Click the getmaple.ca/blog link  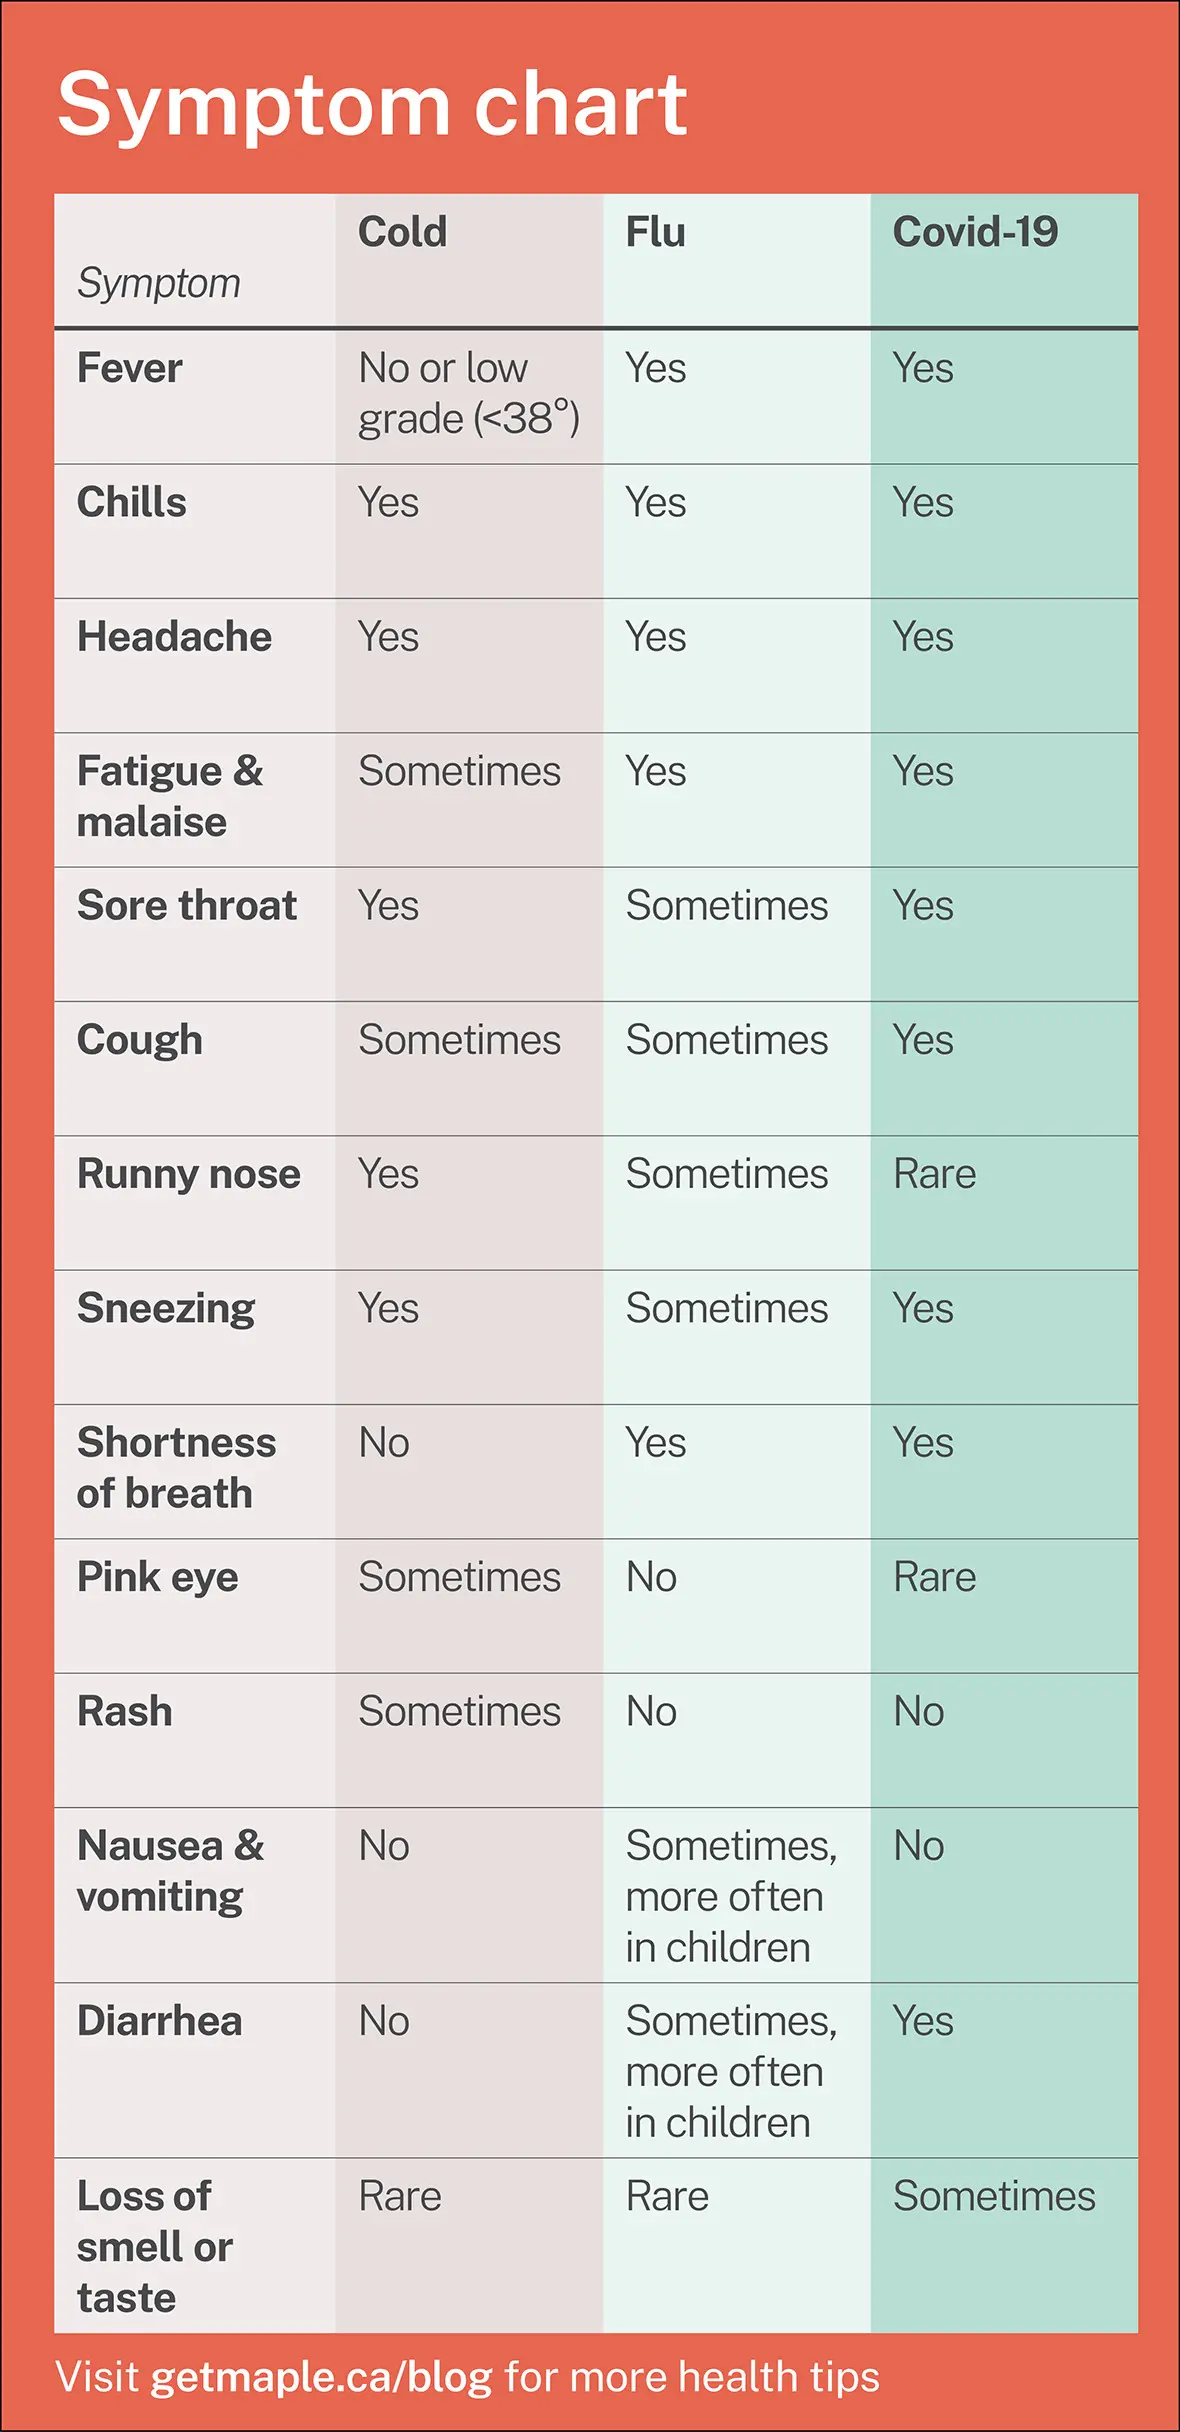(321, 2377)
